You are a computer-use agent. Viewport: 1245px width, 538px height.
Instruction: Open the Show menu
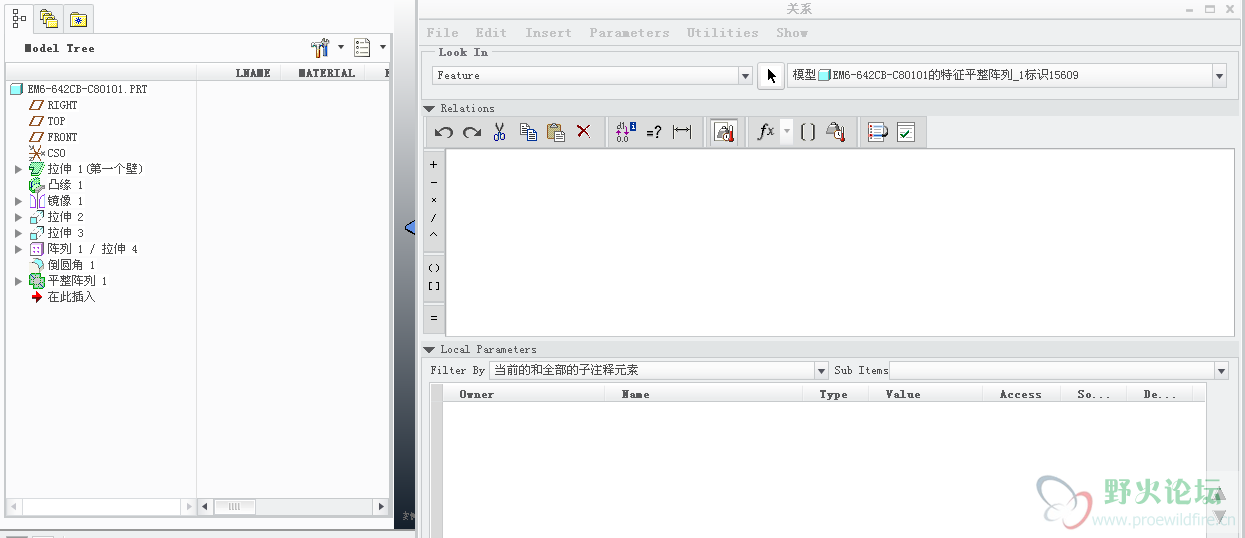[792, 33]
